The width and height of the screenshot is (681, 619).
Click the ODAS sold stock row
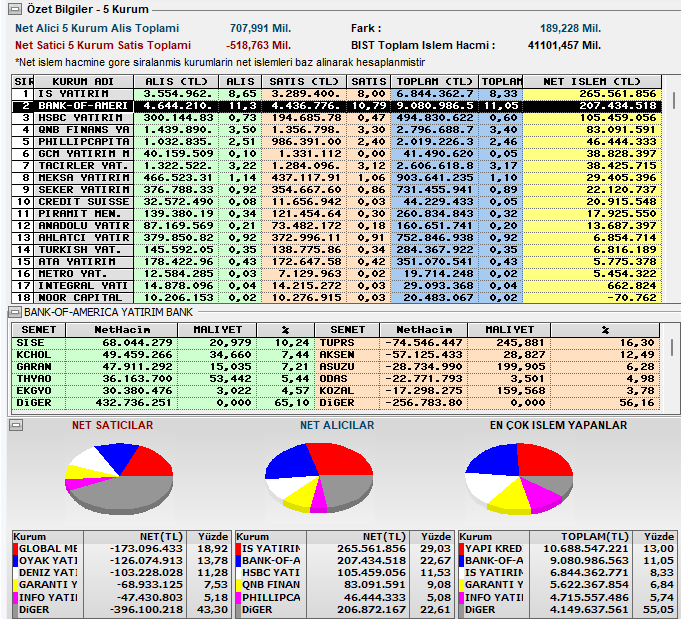[x=487, y=379]
